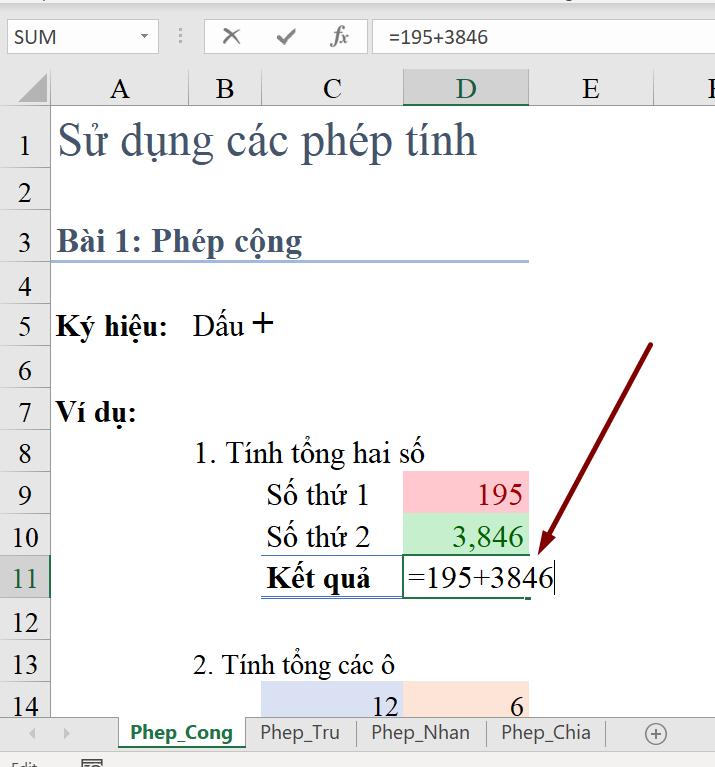Viewport: 715px width, 767px height.
Task: Click '2. Tính tổng các ô' text
Action: pyautogui.click(x=293, y=664)
